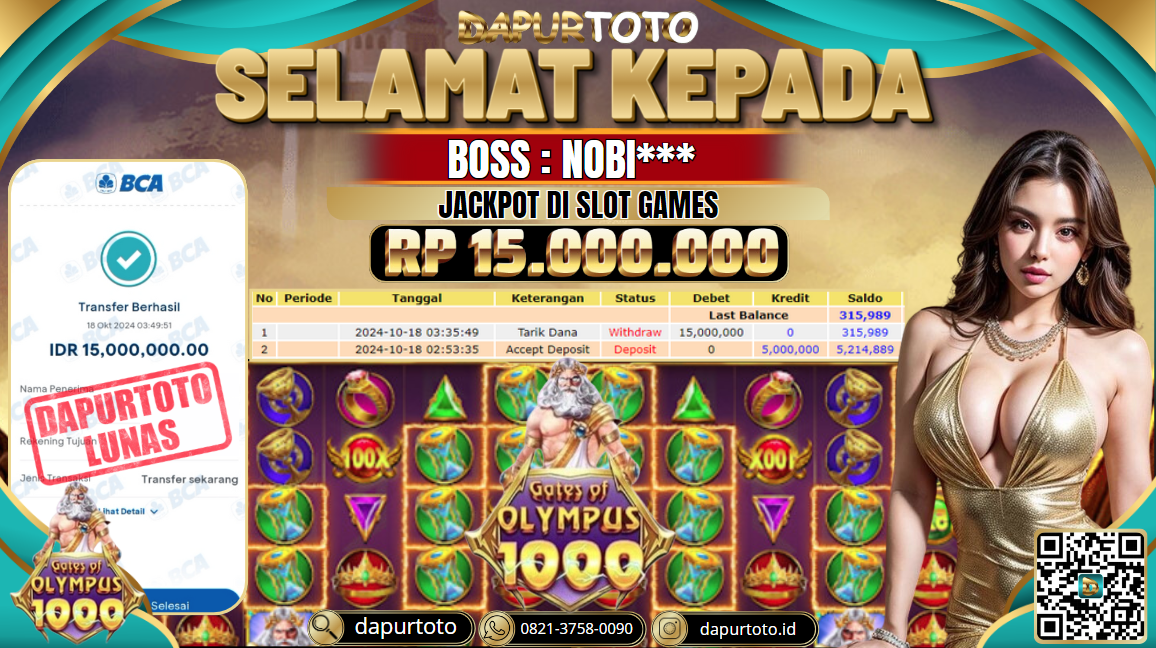Click the 100X multiplier orb symbol
The width and height of the screenshot is (1156, 648).
pyautogui.click(x=366, y=459)
